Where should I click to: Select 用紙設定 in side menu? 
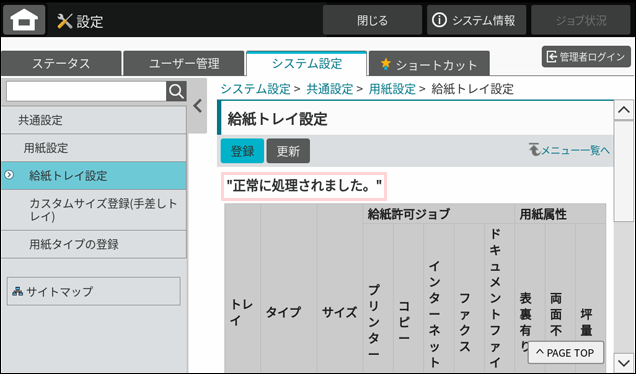coord(94,148)
